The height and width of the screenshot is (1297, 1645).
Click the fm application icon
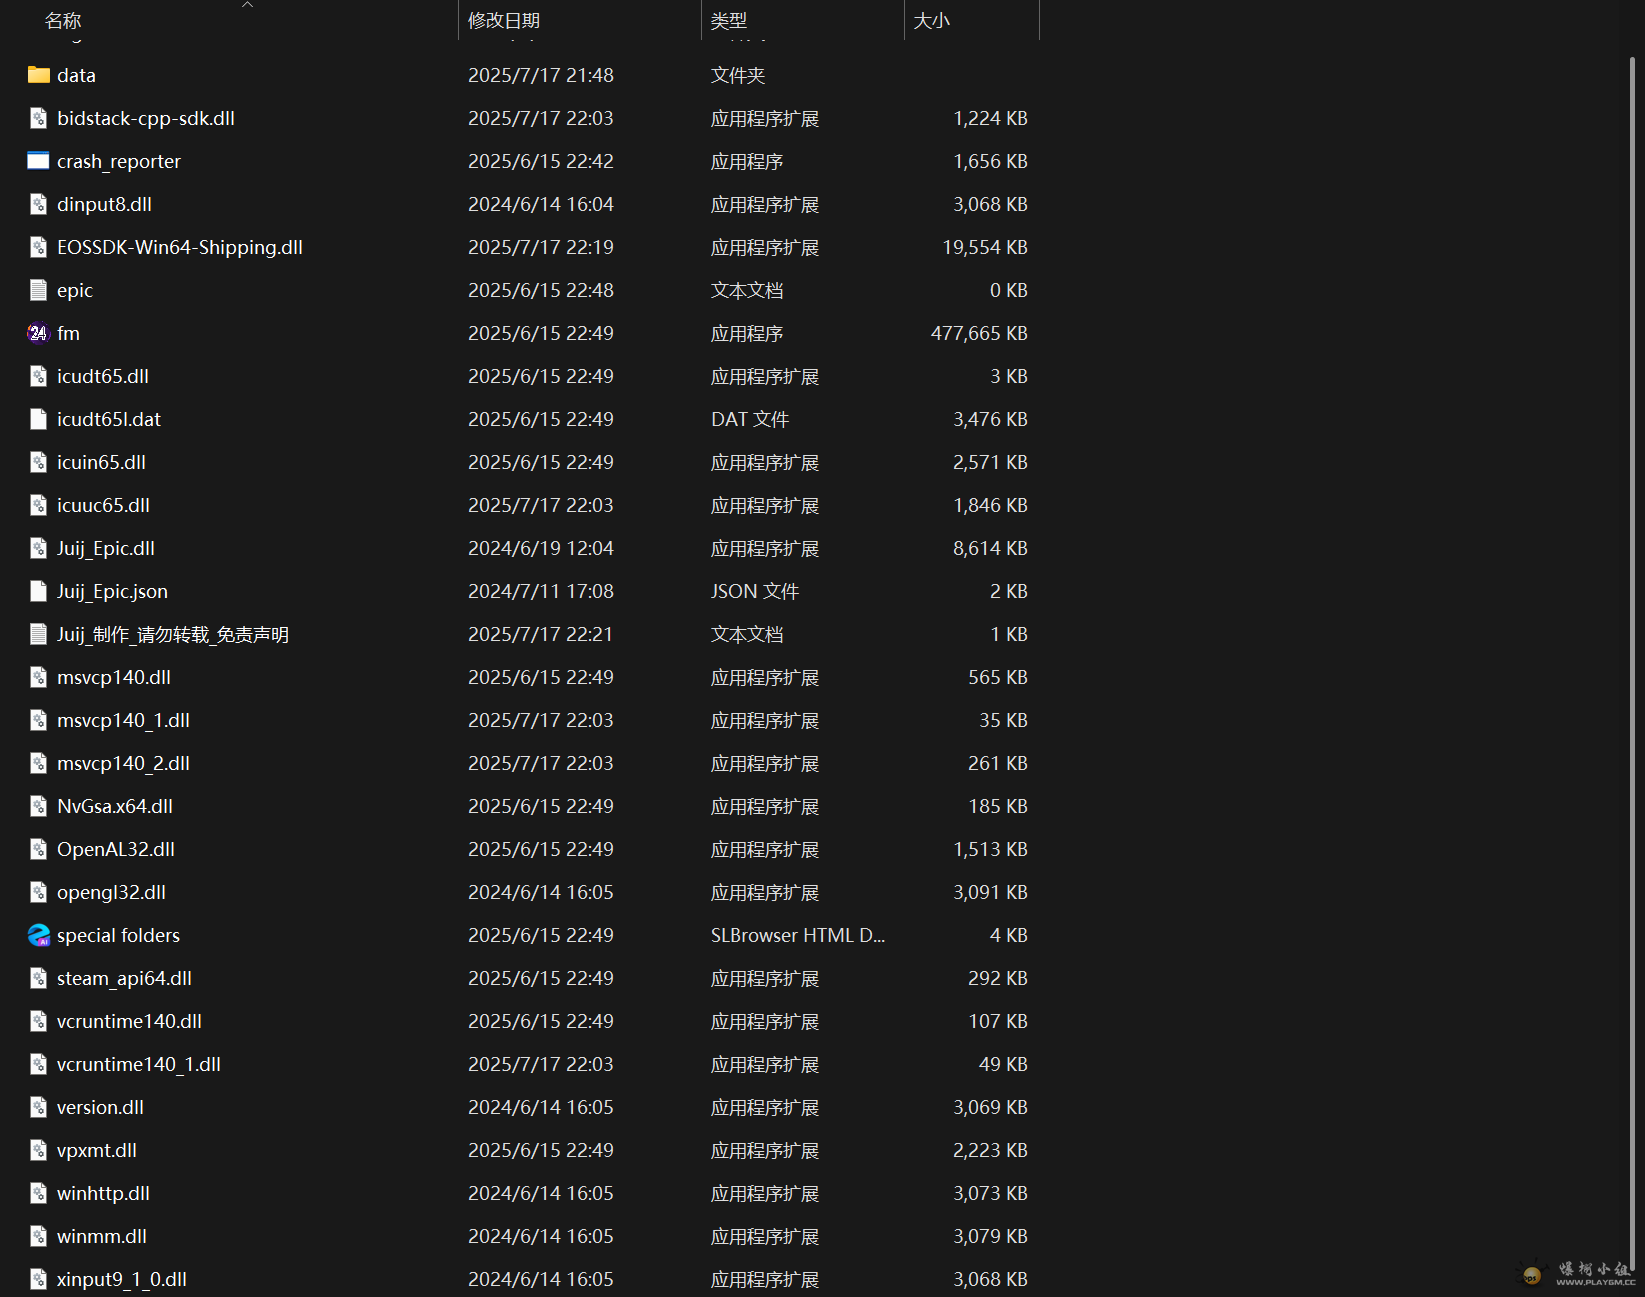coord(39,333)
